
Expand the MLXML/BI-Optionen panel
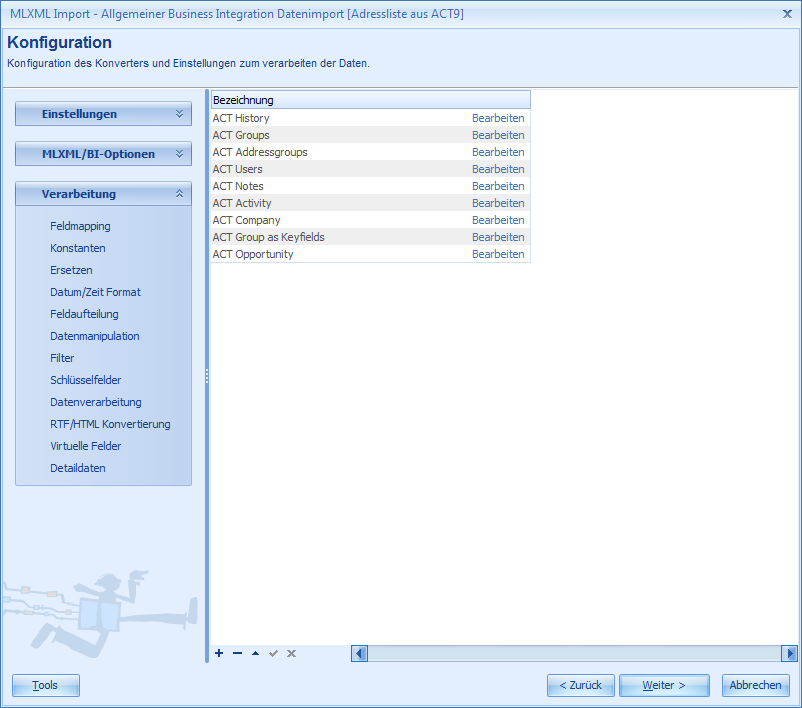[103, 154]
